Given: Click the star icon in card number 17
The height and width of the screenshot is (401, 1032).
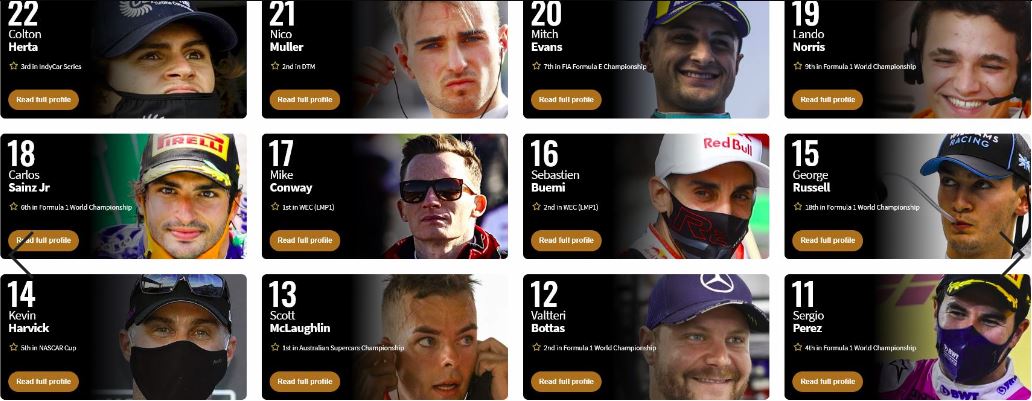Looking at the screenshot, I should [x=275, y=207].
